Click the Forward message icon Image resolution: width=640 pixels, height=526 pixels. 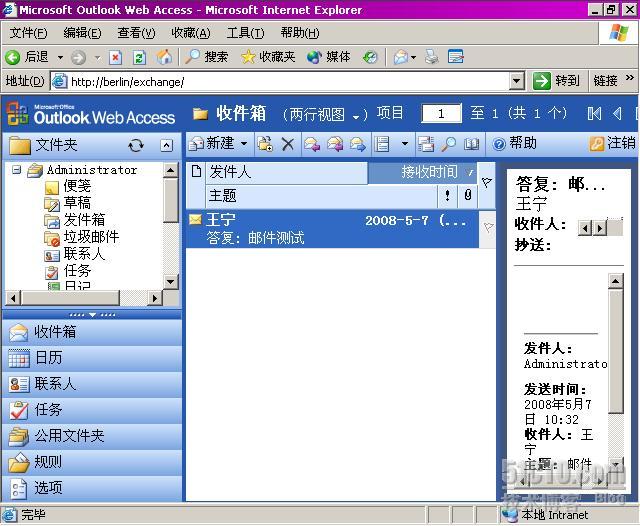click(x=357, y=144)
